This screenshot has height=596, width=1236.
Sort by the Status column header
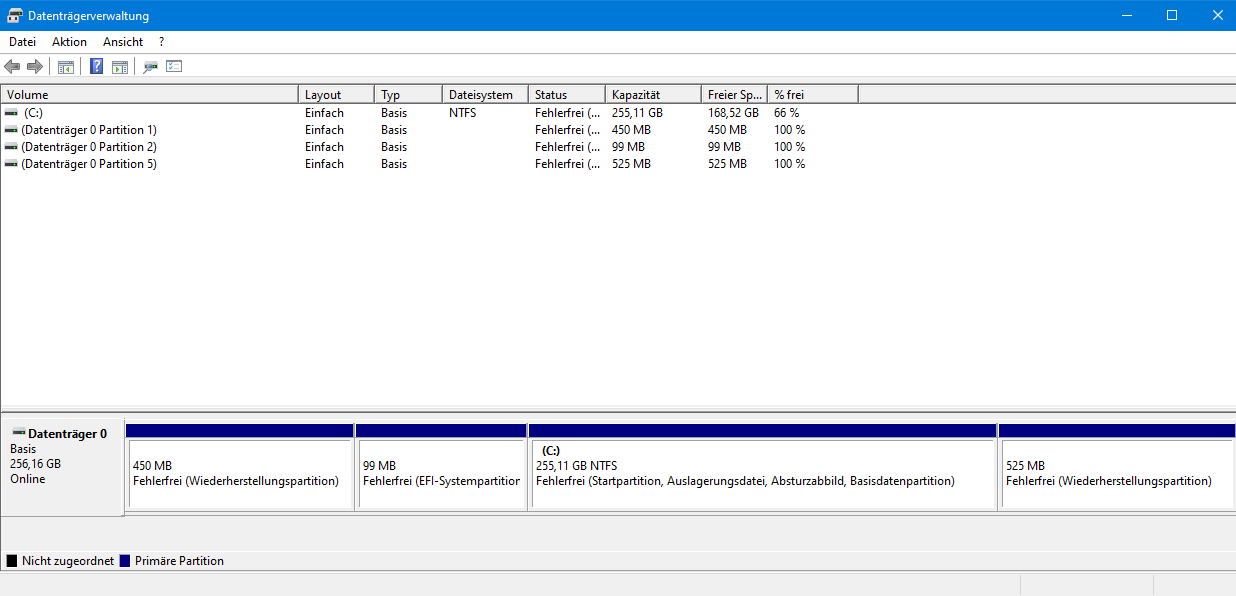567,95
